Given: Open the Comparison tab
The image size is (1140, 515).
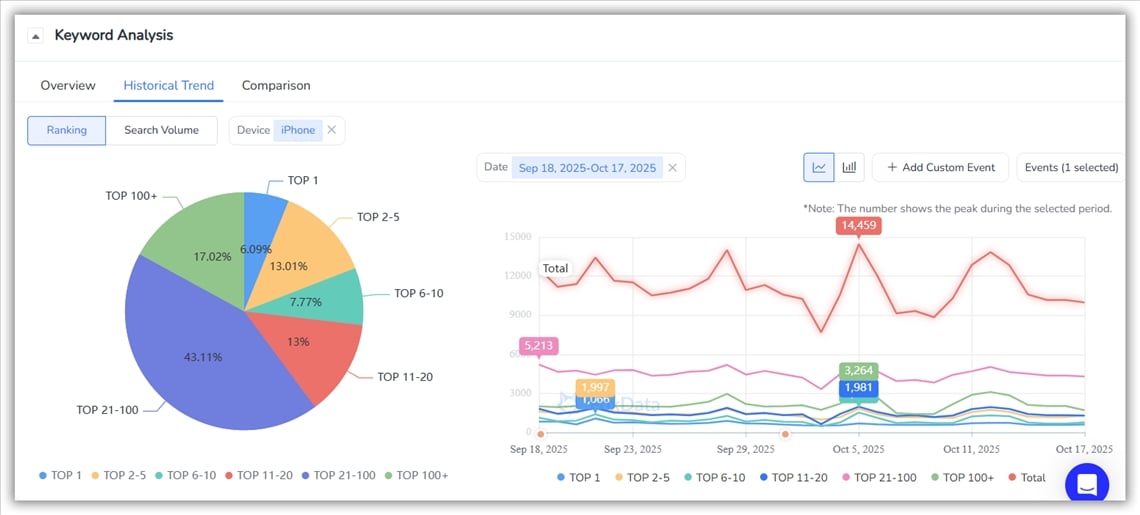Looking at the screenshot, I should [276, 85].
